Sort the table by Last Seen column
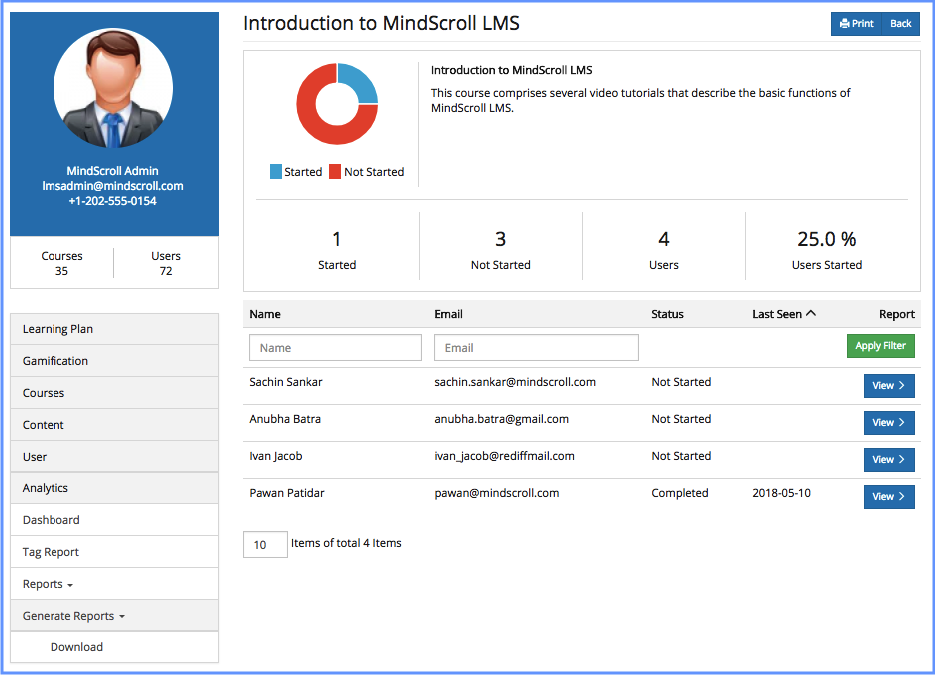 (784, 314)
